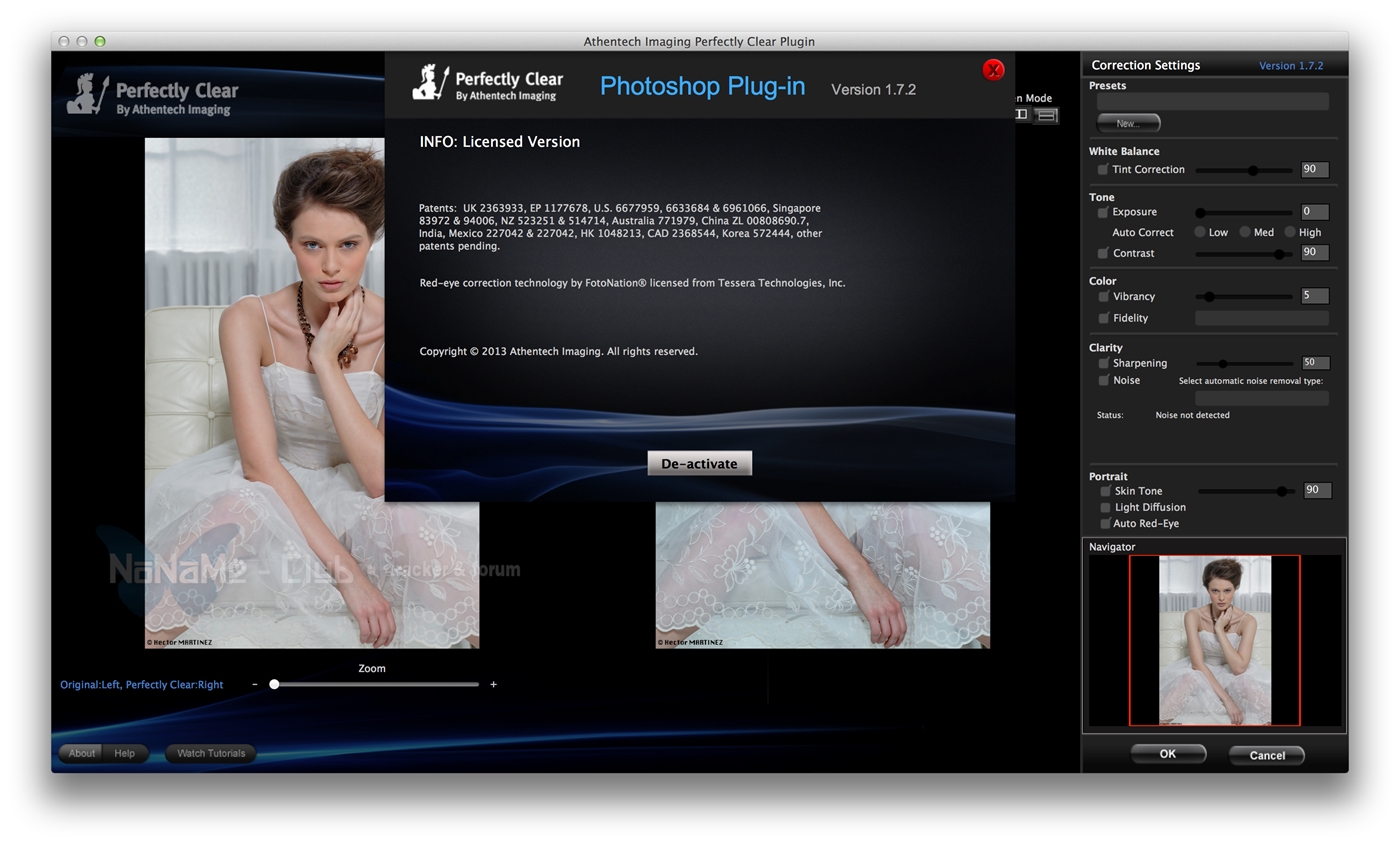The width and height of the screenshot is (1400, 844).
Task: Click the Perfectly Clear logo in the dialog
Action: tap(488, 82)
